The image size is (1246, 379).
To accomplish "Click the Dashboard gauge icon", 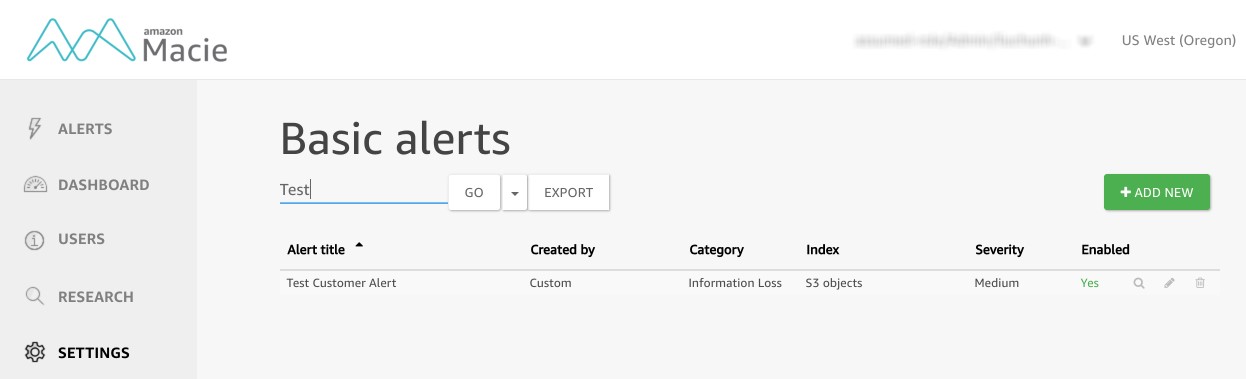I will 35,185.
